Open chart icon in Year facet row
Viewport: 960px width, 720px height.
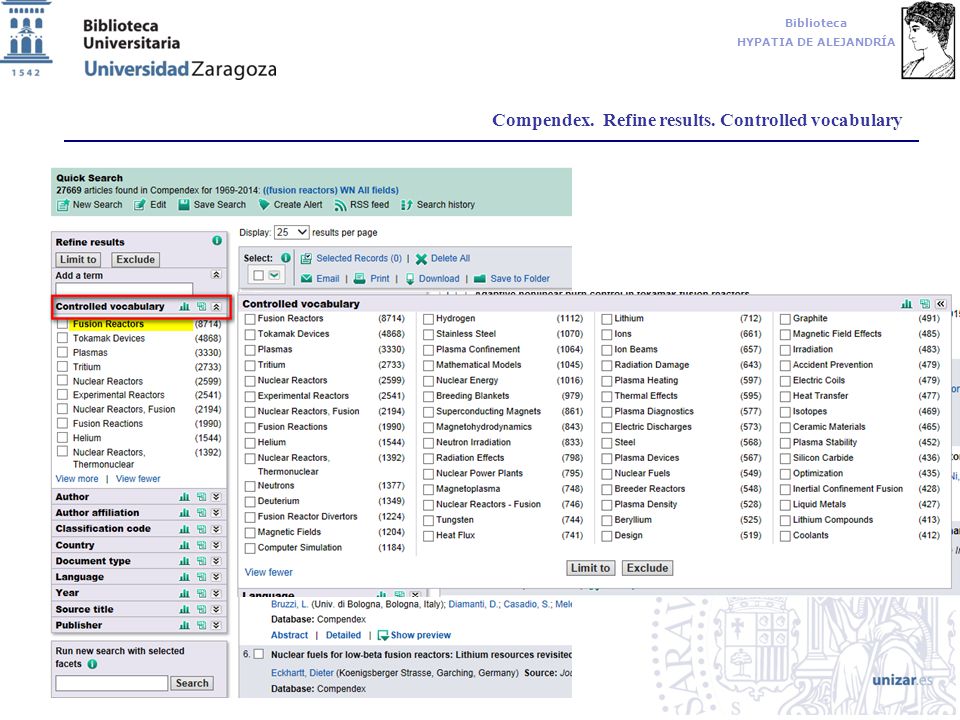click(184, 593)
